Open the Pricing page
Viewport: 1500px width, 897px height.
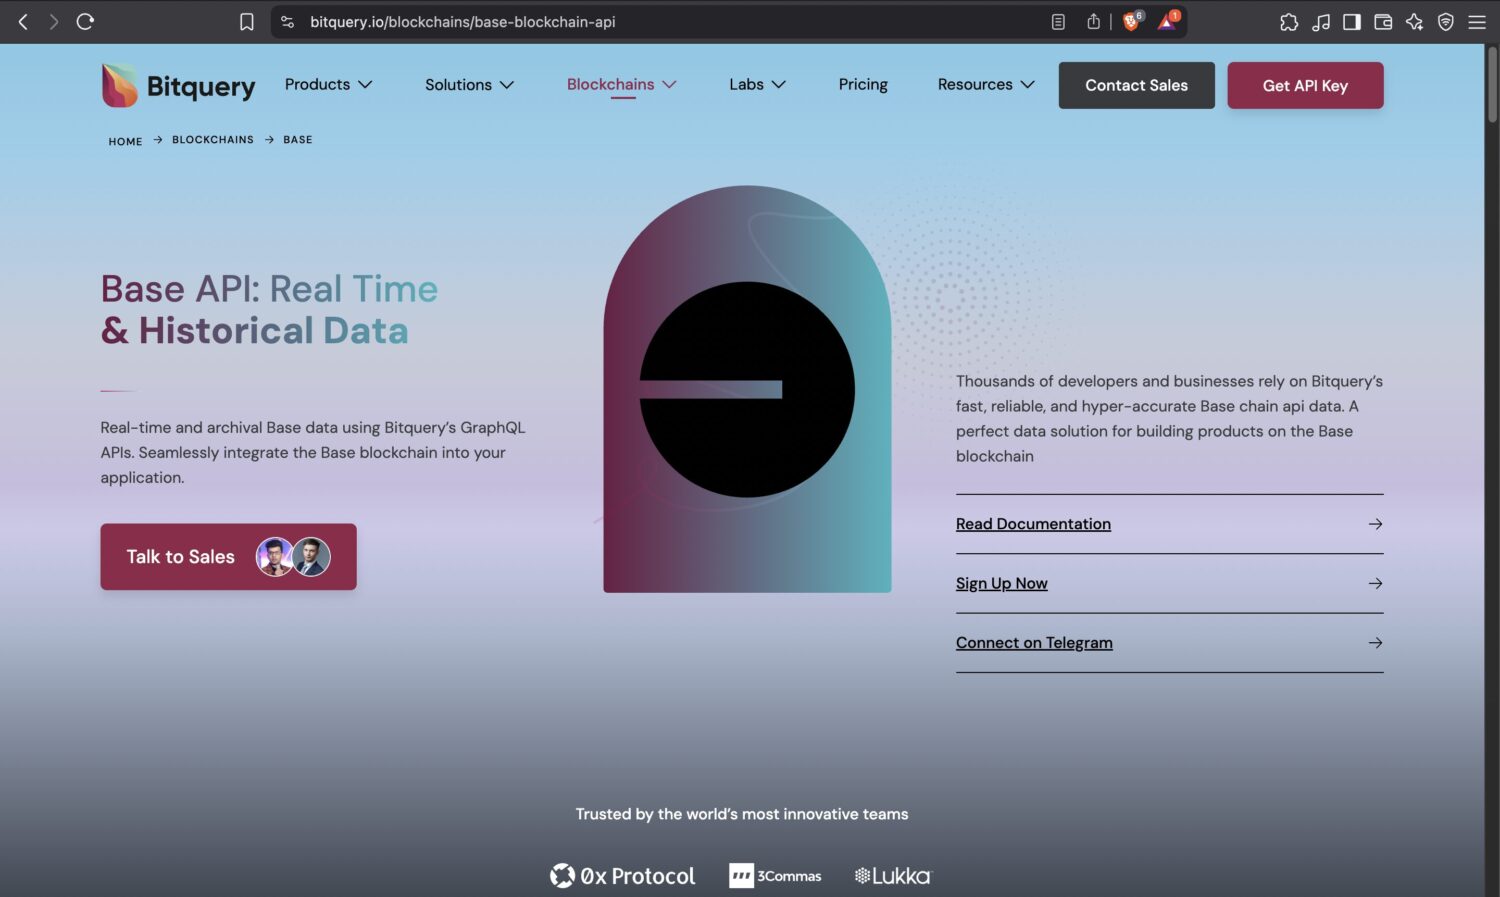(x=863, y=85)
